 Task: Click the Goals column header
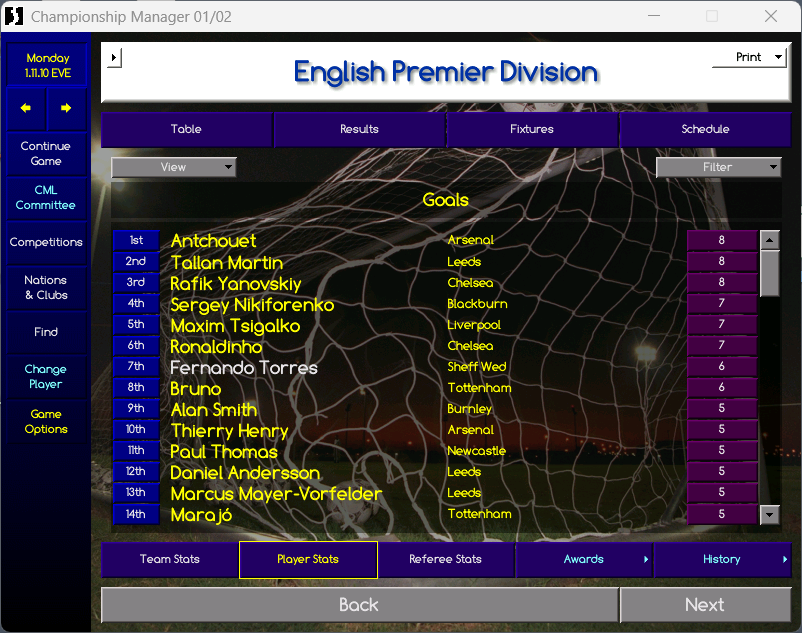pyautogui.click(x=445, y=200)
